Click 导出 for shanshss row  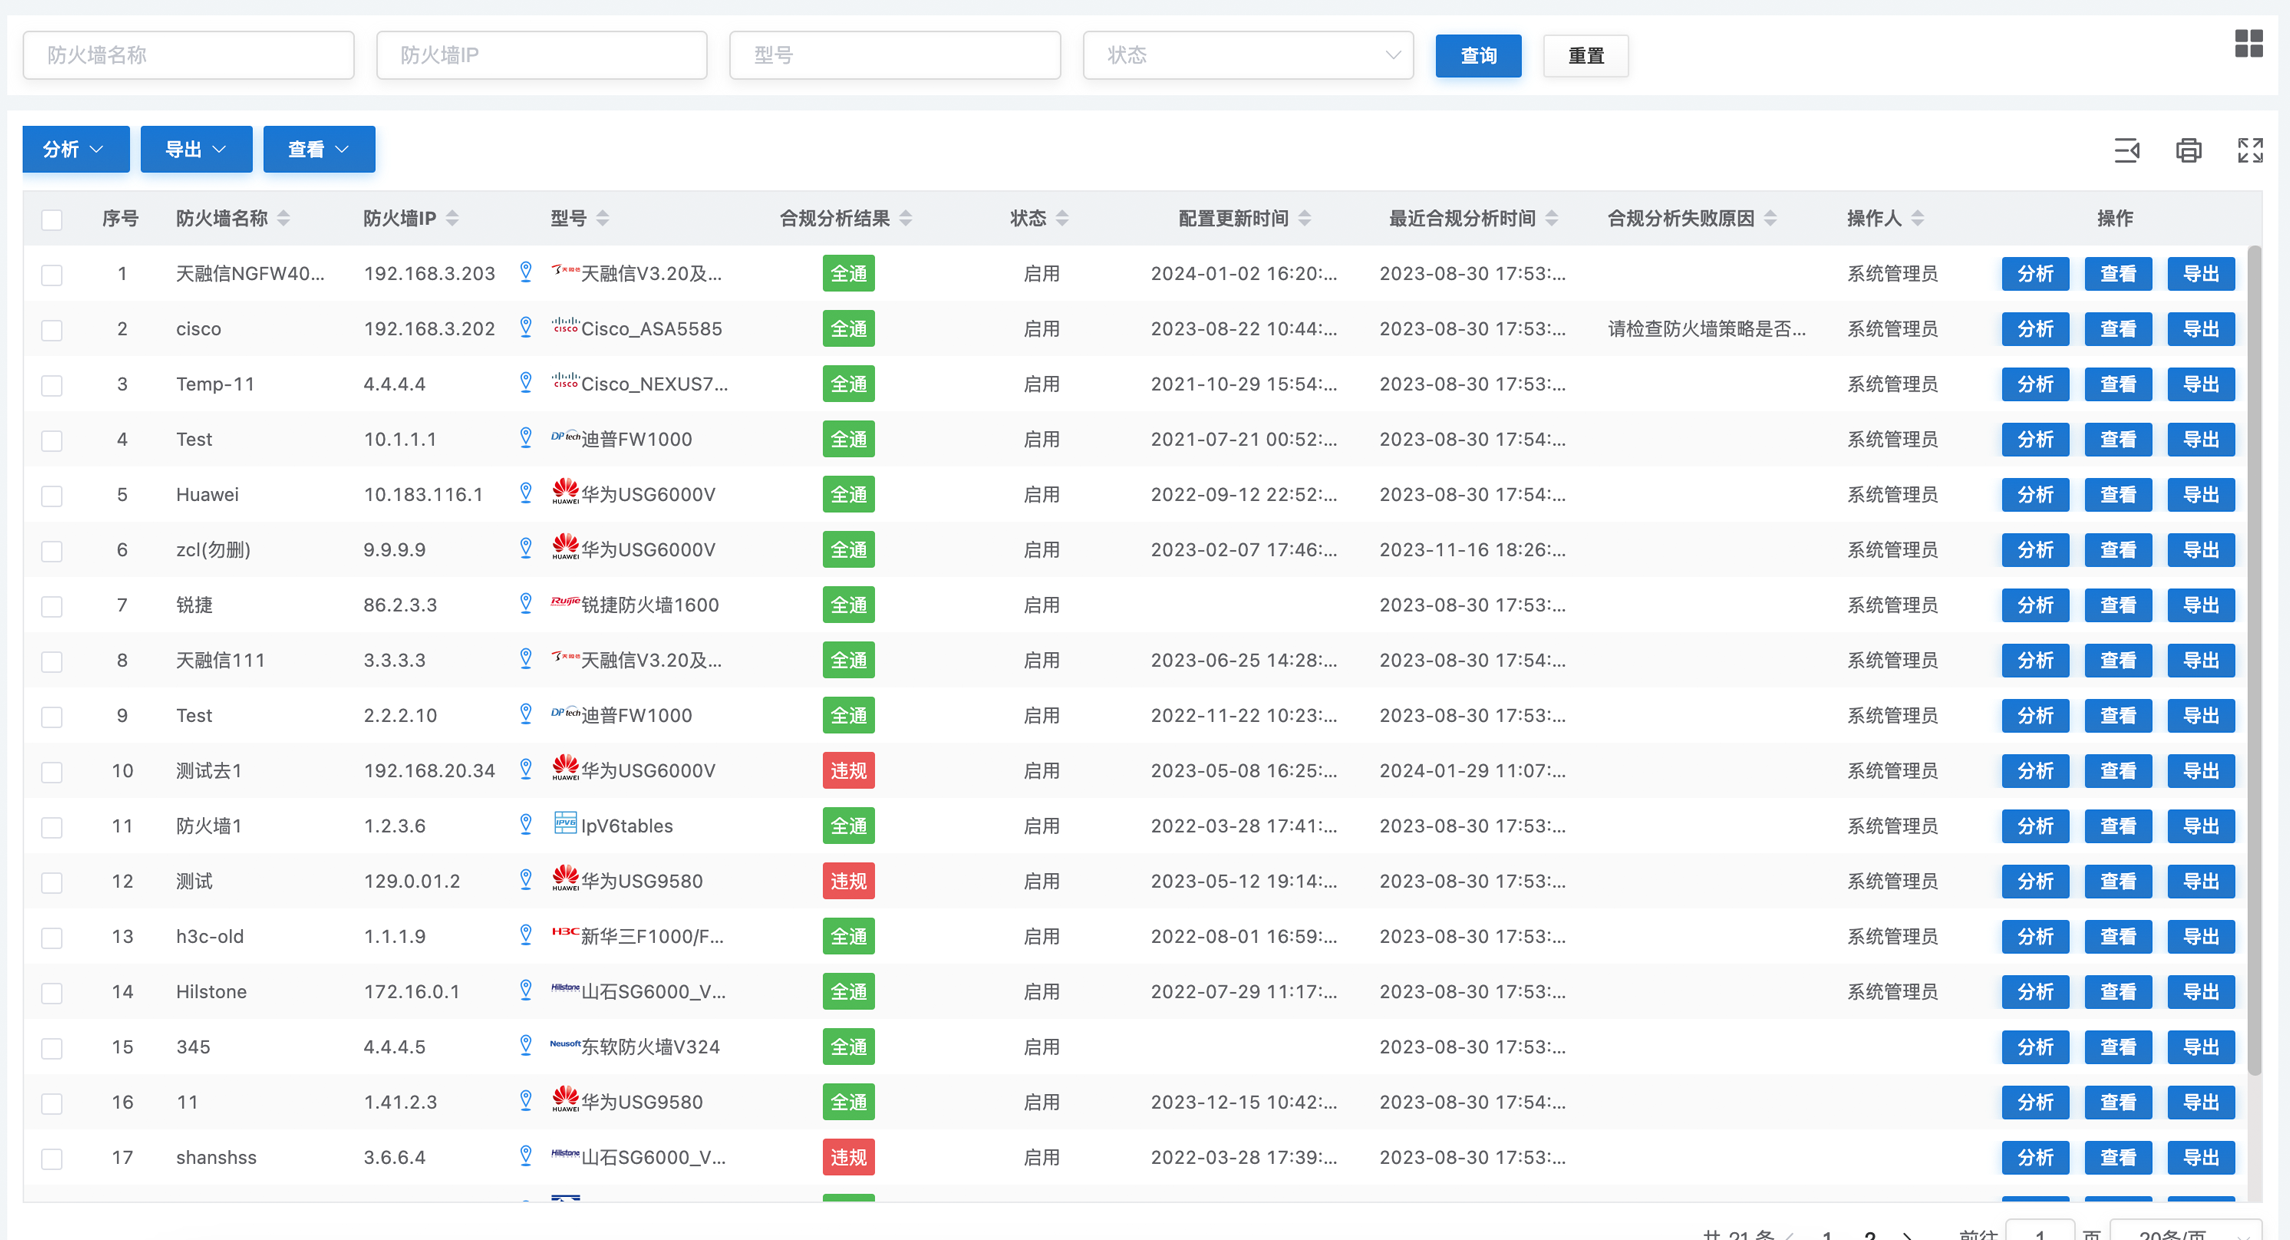[2201, 1157]
